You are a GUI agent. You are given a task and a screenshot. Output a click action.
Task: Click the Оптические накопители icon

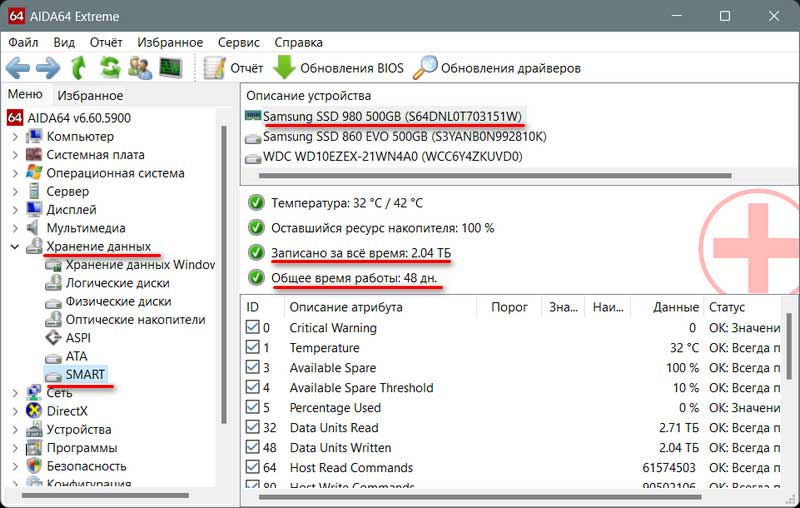coord(53,319)
